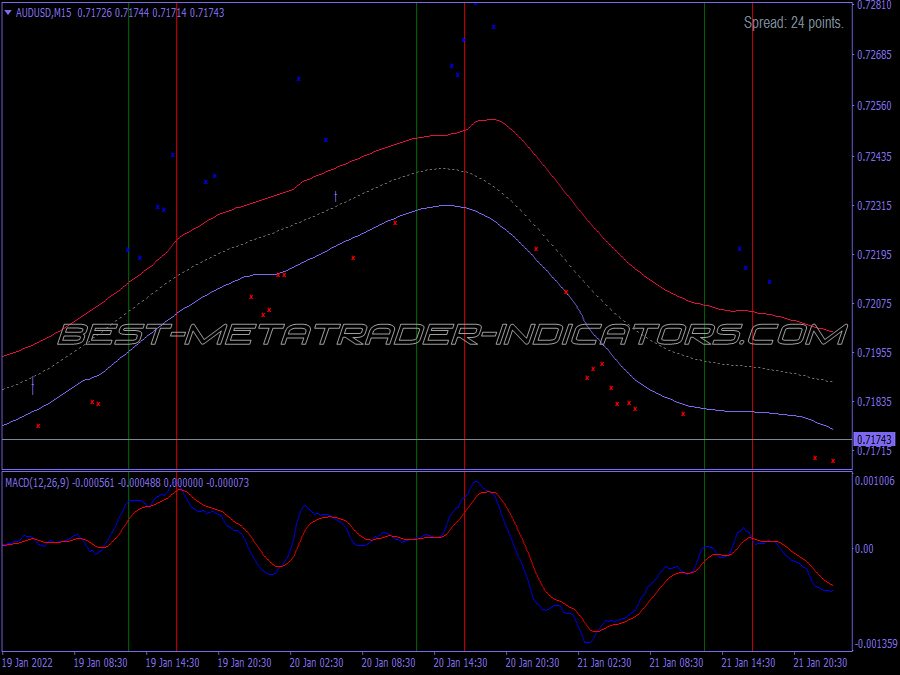The image size is (900, 675).
Task: Click price scale value 0.72075
Action: (x=875, y=303)
